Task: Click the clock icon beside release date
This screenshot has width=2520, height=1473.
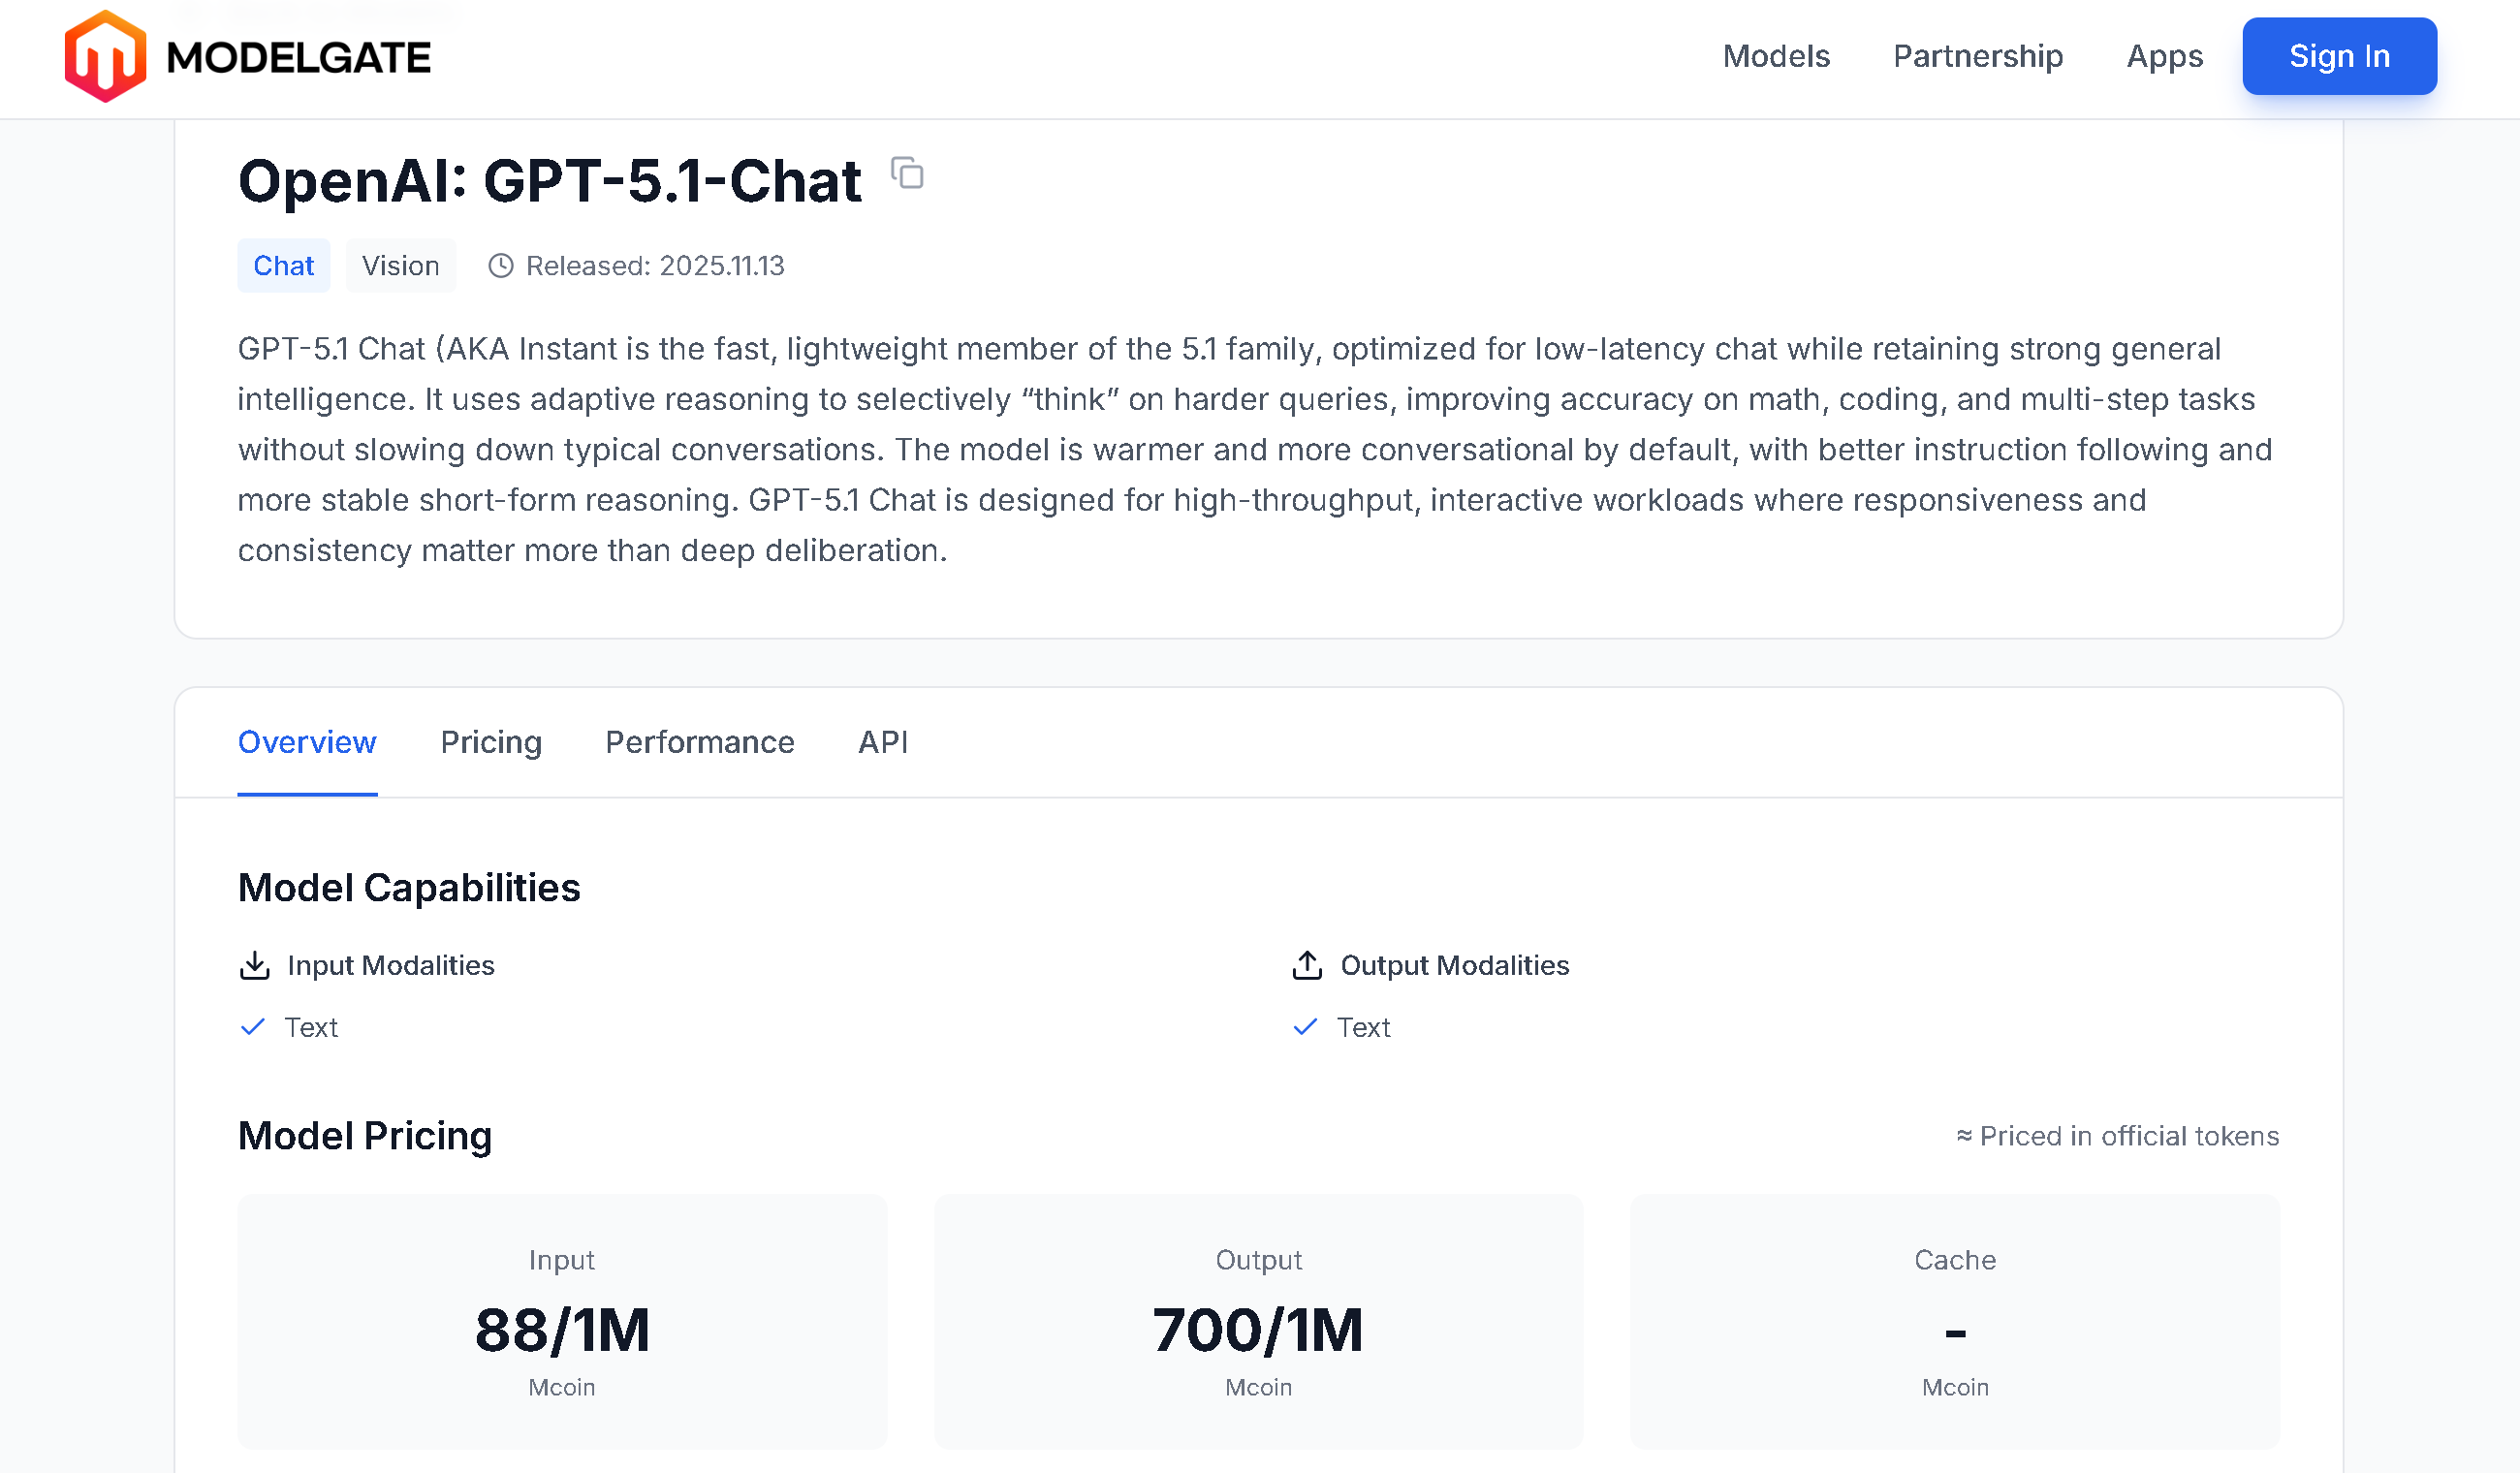Action: (500, 266)
